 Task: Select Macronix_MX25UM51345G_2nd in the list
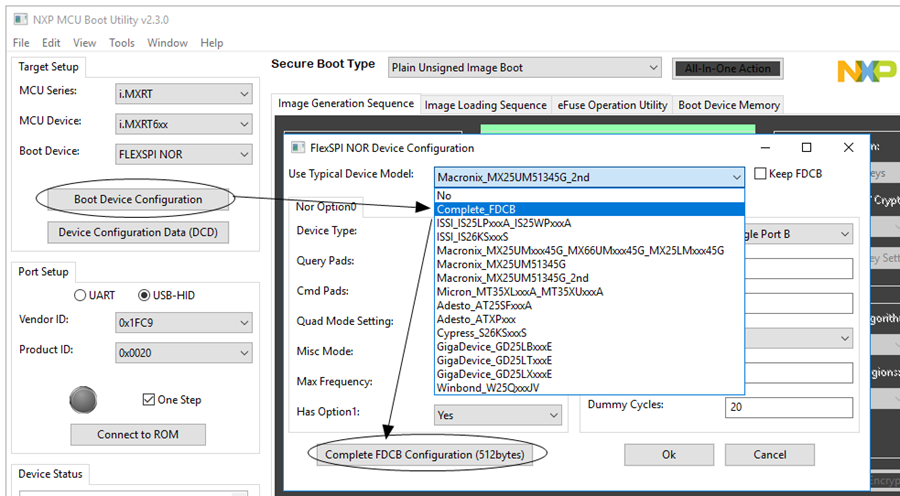point(589,278)
